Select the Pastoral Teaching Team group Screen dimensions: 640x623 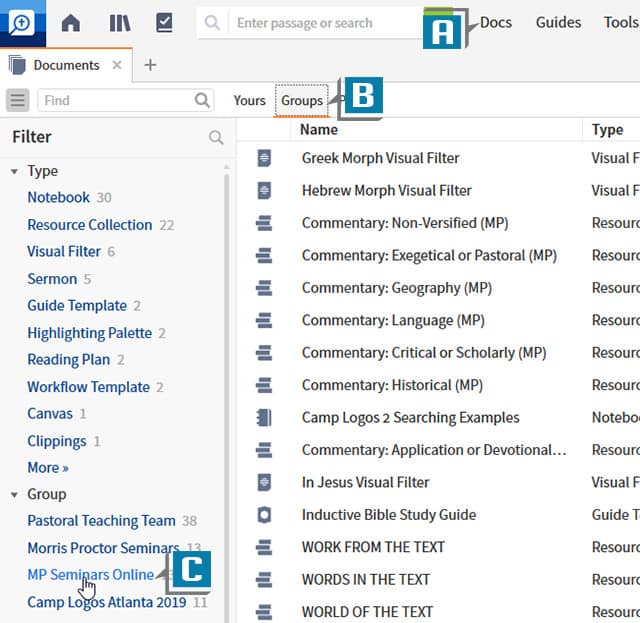pos(101,520)
